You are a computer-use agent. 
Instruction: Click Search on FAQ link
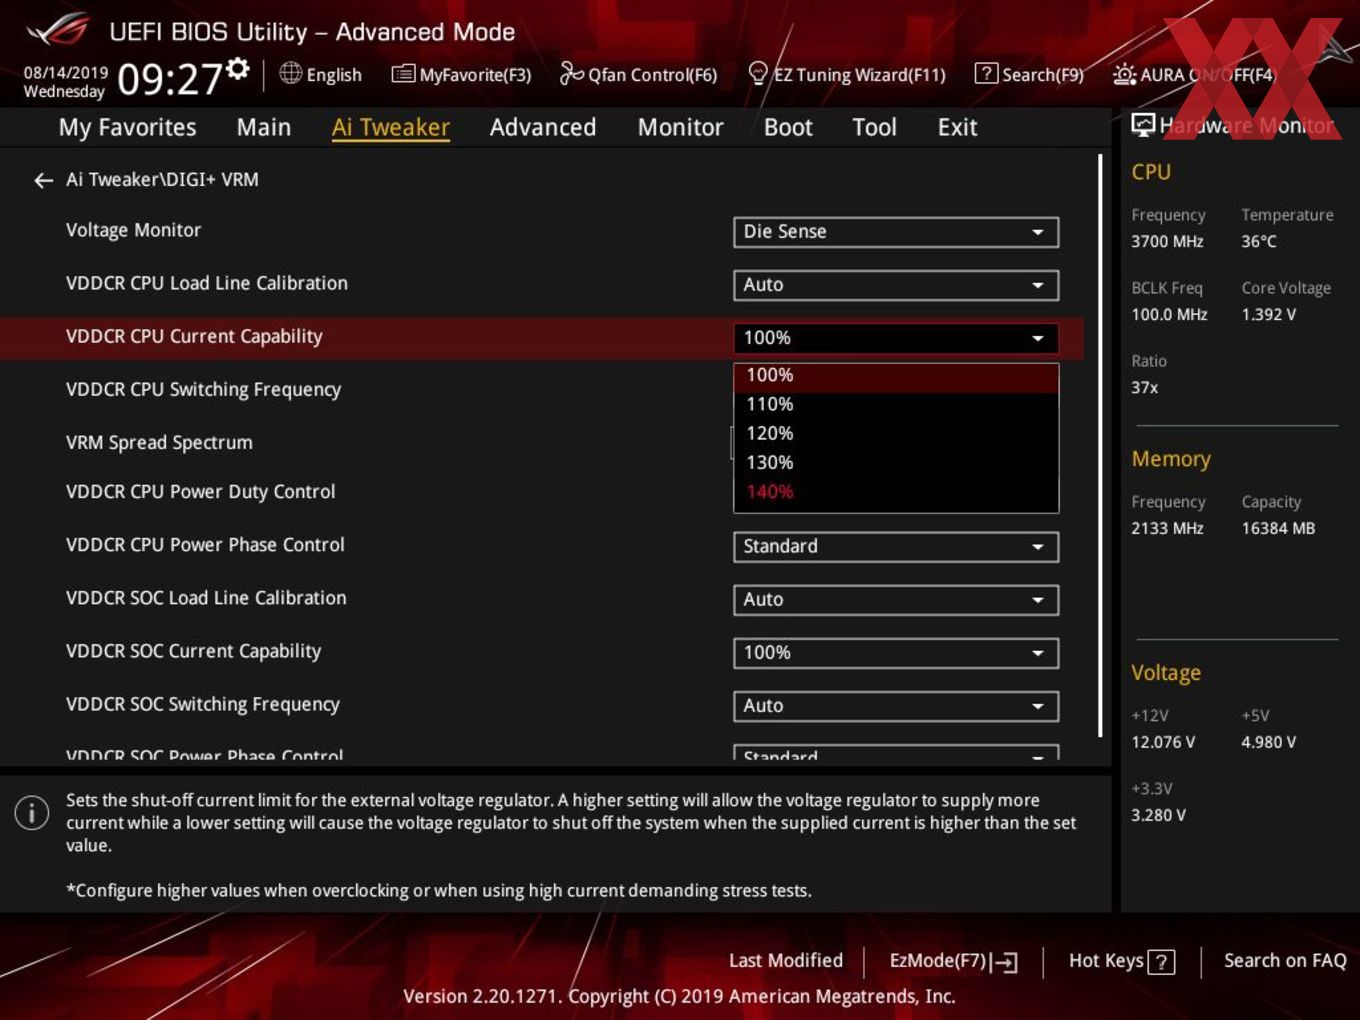pyautogui.click(x=1285, y=961)
